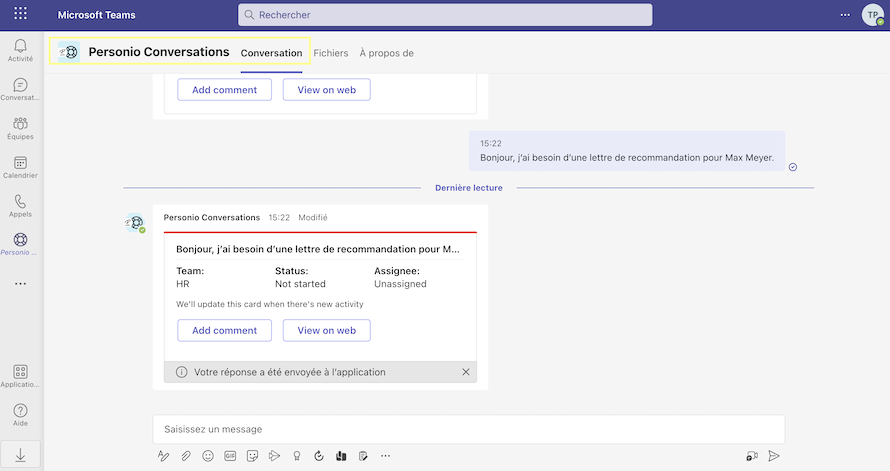The width and height of the screenshot is (890, 471).
Task: Click the Dernière lecture marker
Action: (469, 188)
